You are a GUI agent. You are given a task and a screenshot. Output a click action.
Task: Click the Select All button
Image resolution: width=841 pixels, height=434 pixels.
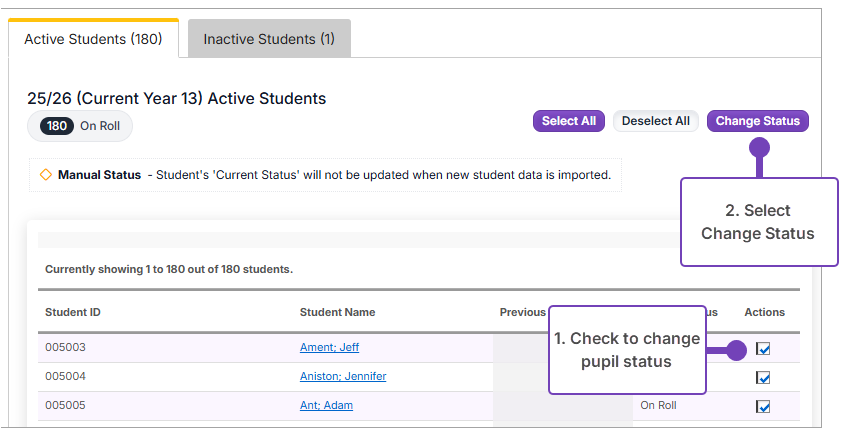(x=568, y=121)
